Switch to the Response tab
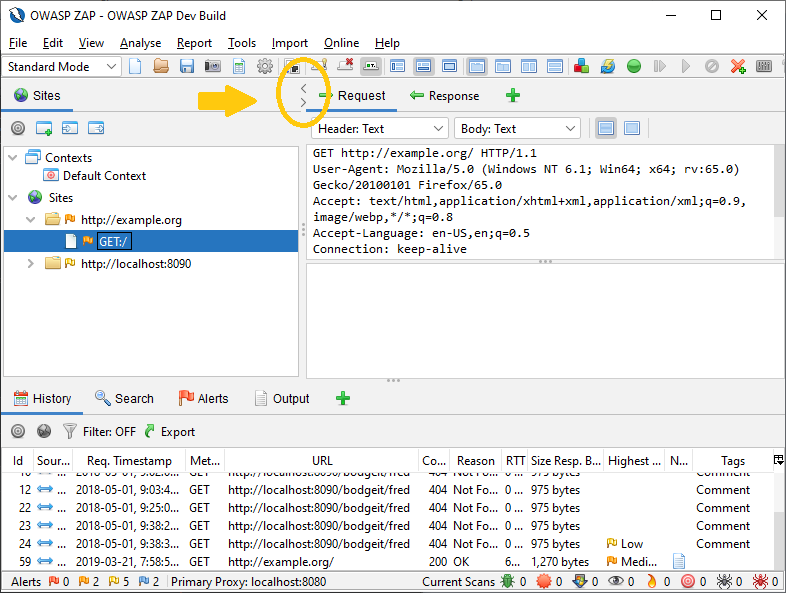Viewport: 786px width, 593px height. 445,96
